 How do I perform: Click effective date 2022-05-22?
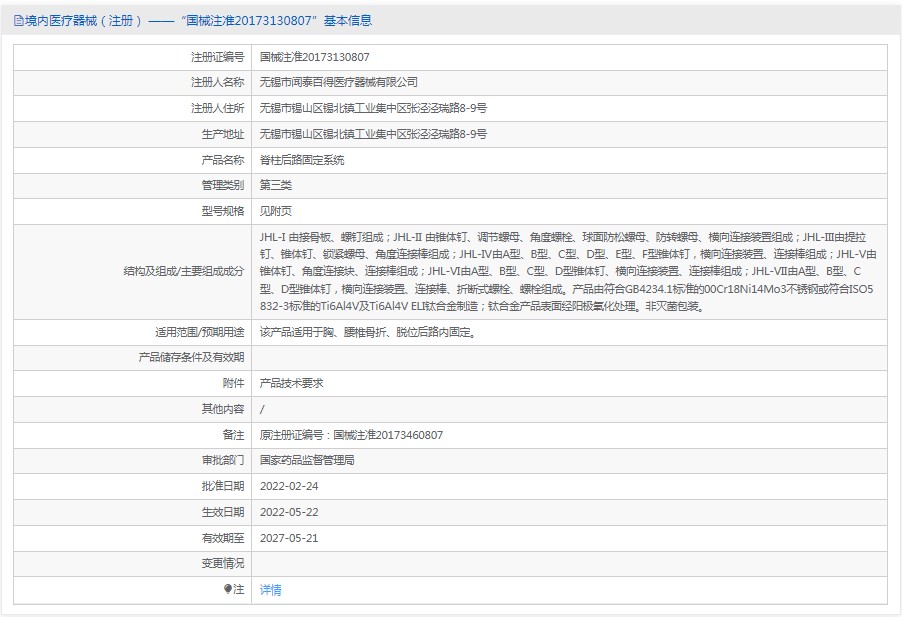289,512
